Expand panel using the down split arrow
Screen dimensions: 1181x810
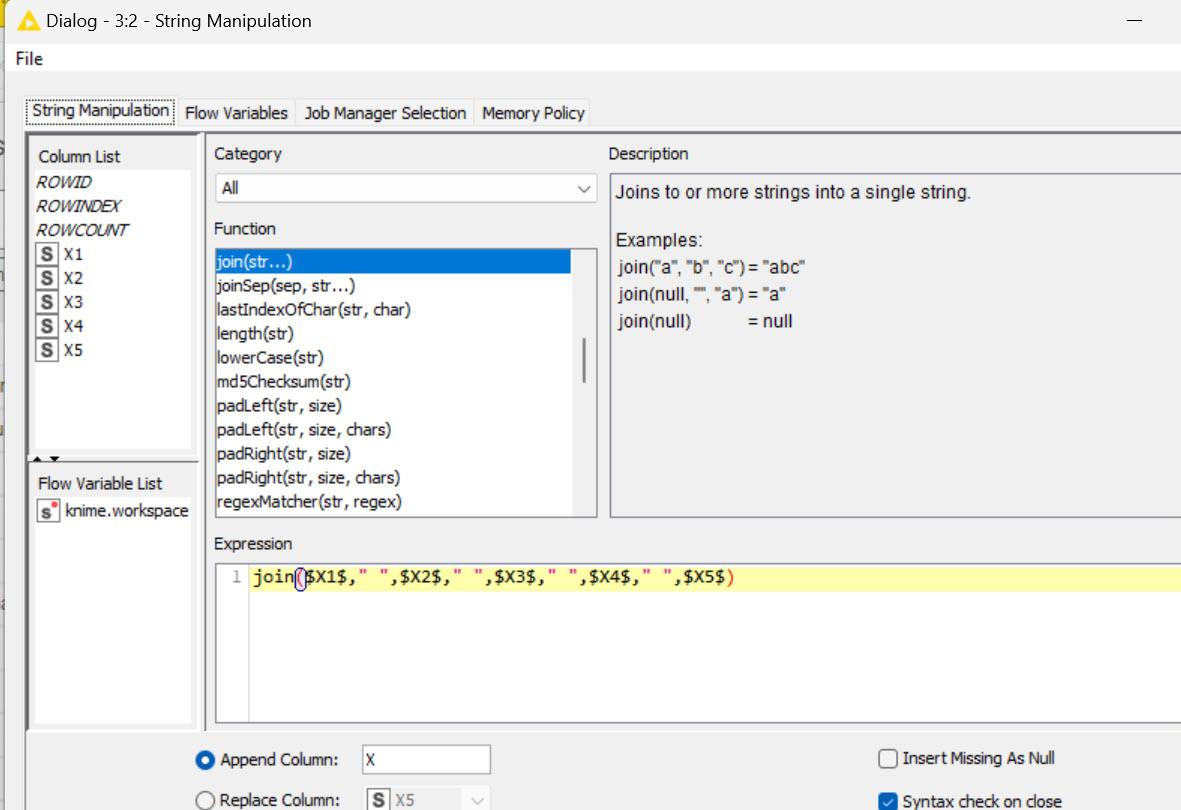54,459
